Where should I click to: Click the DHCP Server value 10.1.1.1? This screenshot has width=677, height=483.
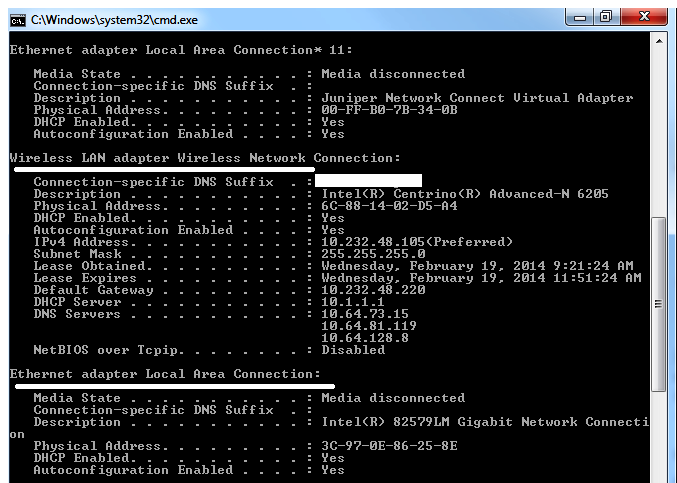(352, 302)
